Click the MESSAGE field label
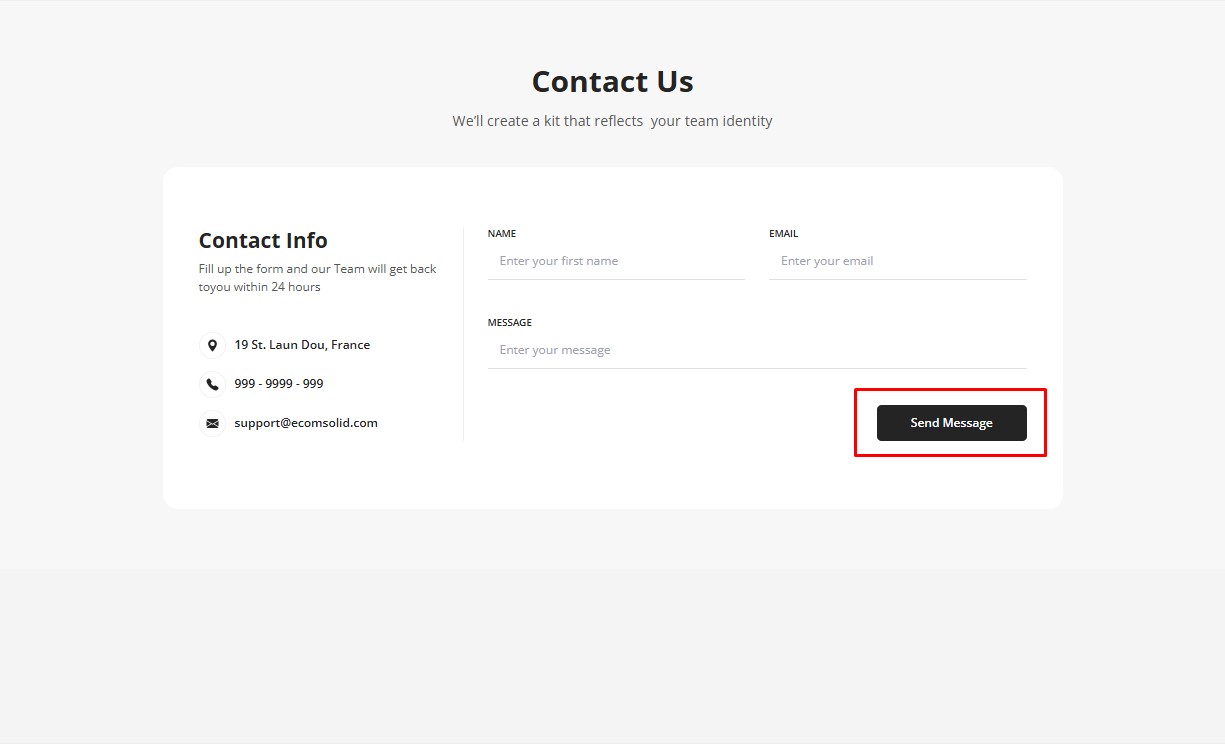 click(510, 323)
